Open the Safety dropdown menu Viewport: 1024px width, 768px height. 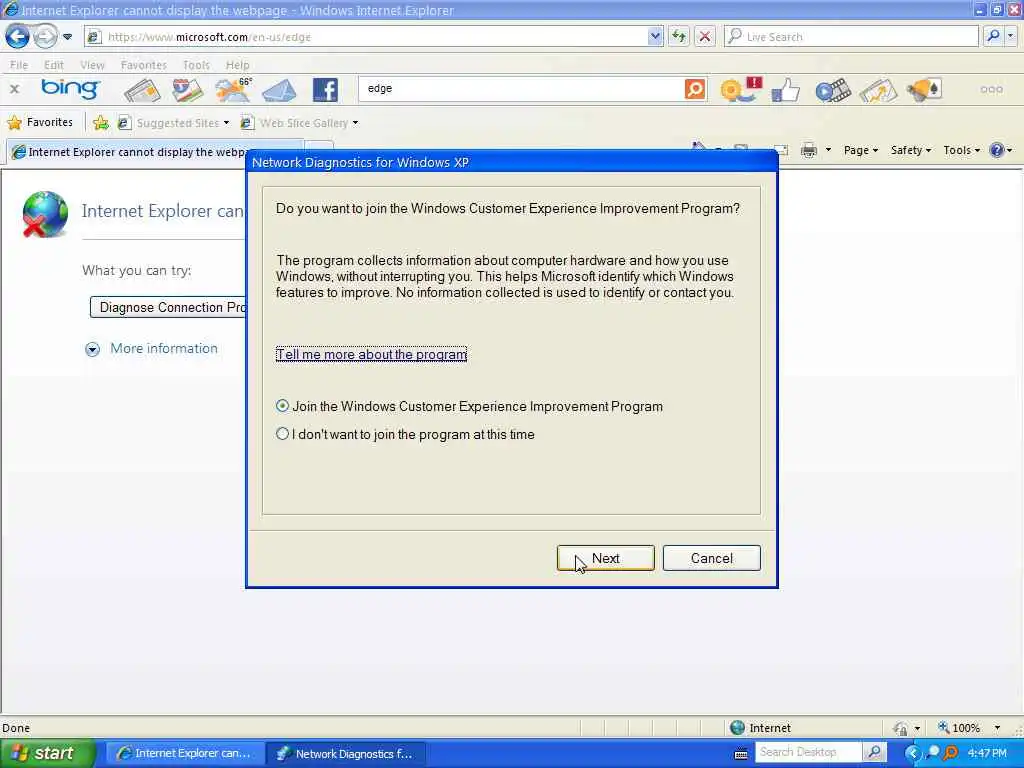point(910,150)
